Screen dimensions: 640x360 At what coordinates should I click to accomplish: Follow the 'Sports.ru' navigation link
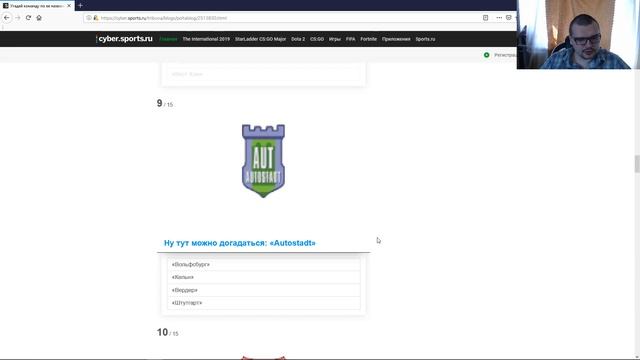pos(425,39)
